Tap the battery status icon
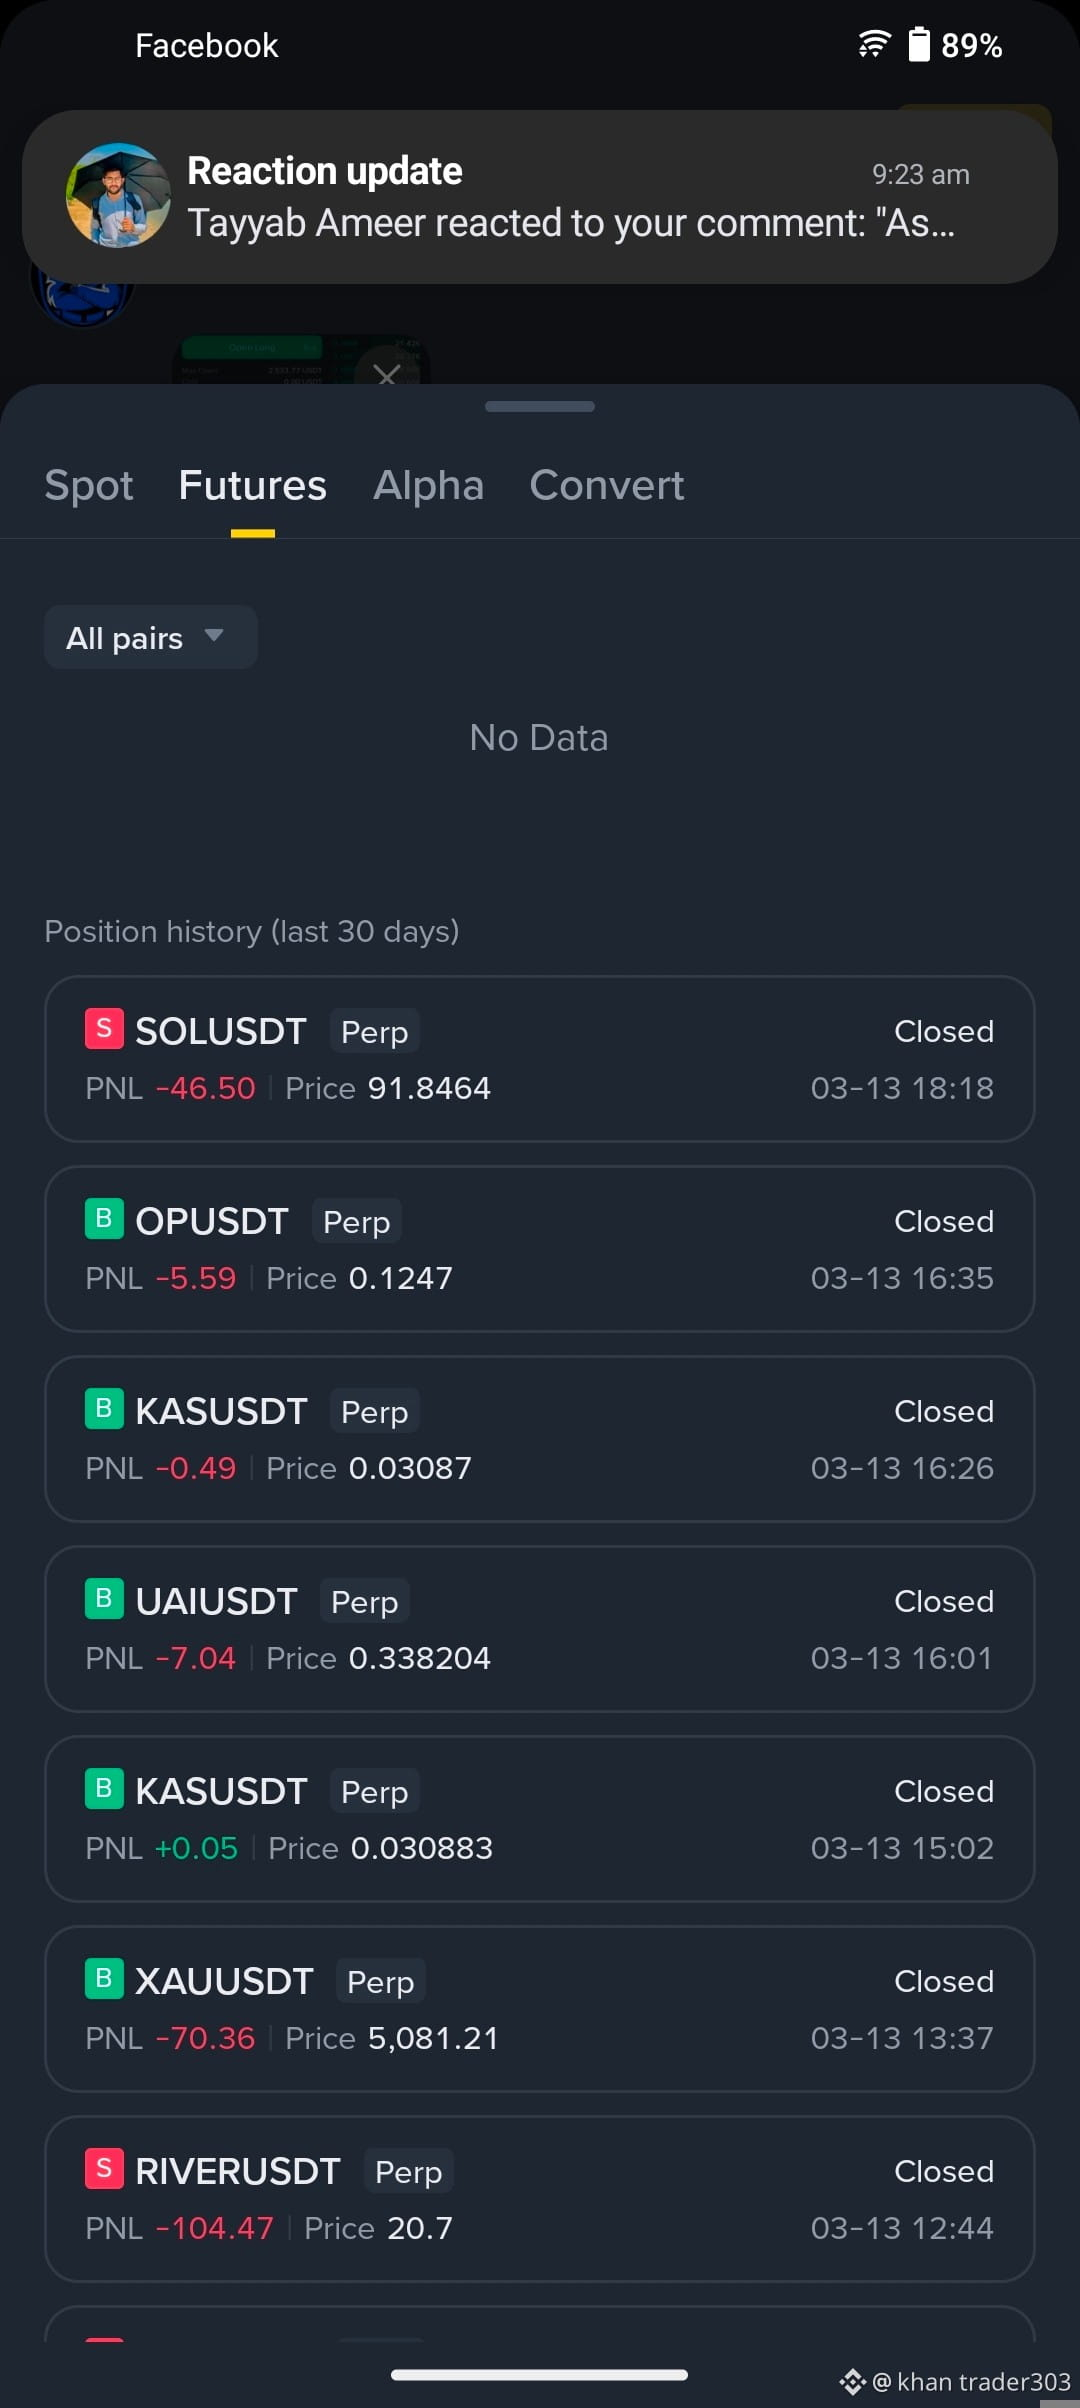The width and height of the screenshot is (1080, 2408). (x=919, y=44)
